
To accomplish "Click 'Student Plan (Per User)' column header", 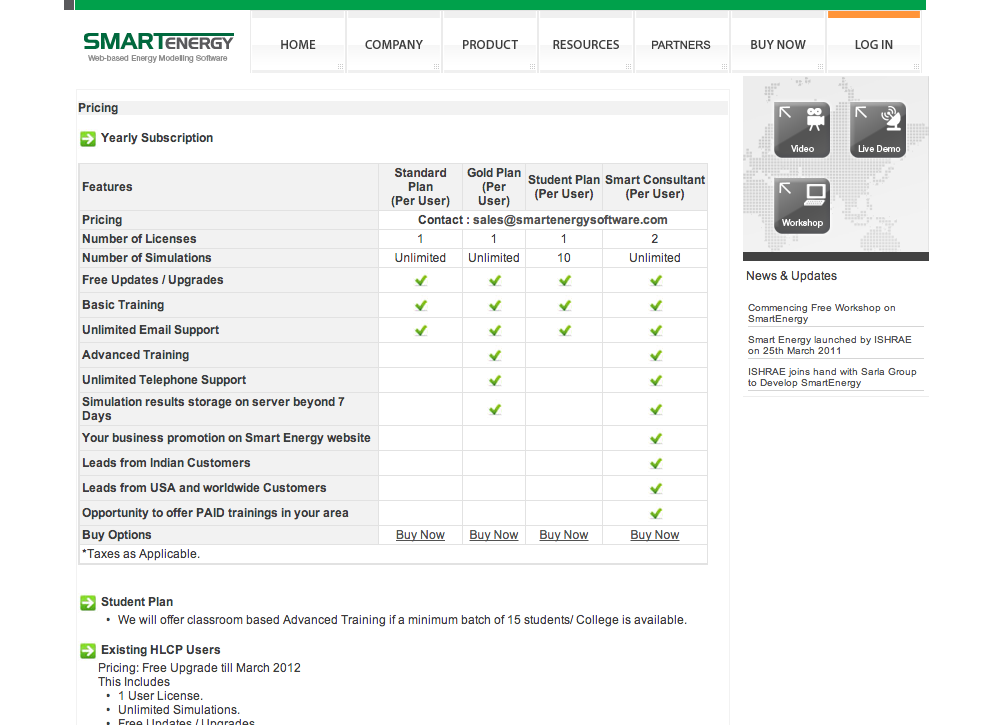I will pyautogui.click(x=564, y=187).
